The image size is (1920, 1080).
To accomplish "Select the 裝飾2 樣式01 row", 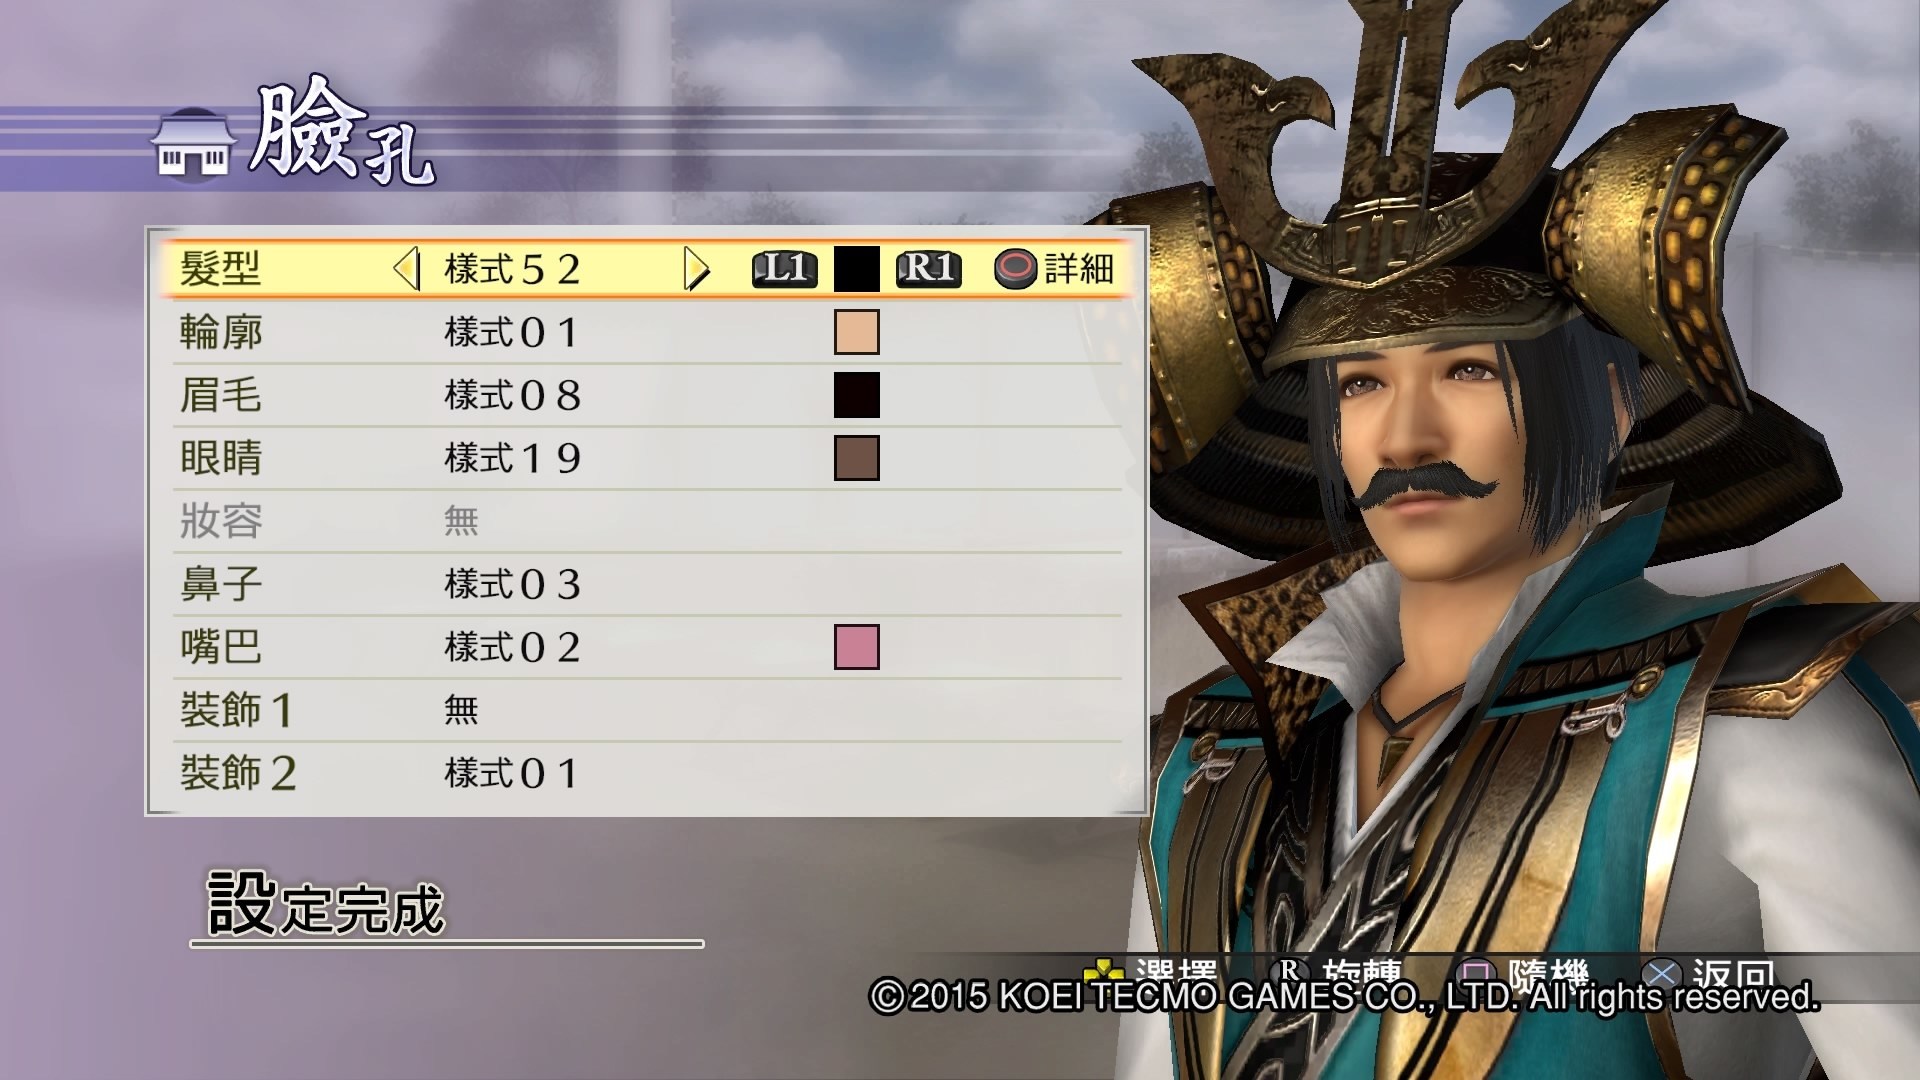I will point(647,773).
